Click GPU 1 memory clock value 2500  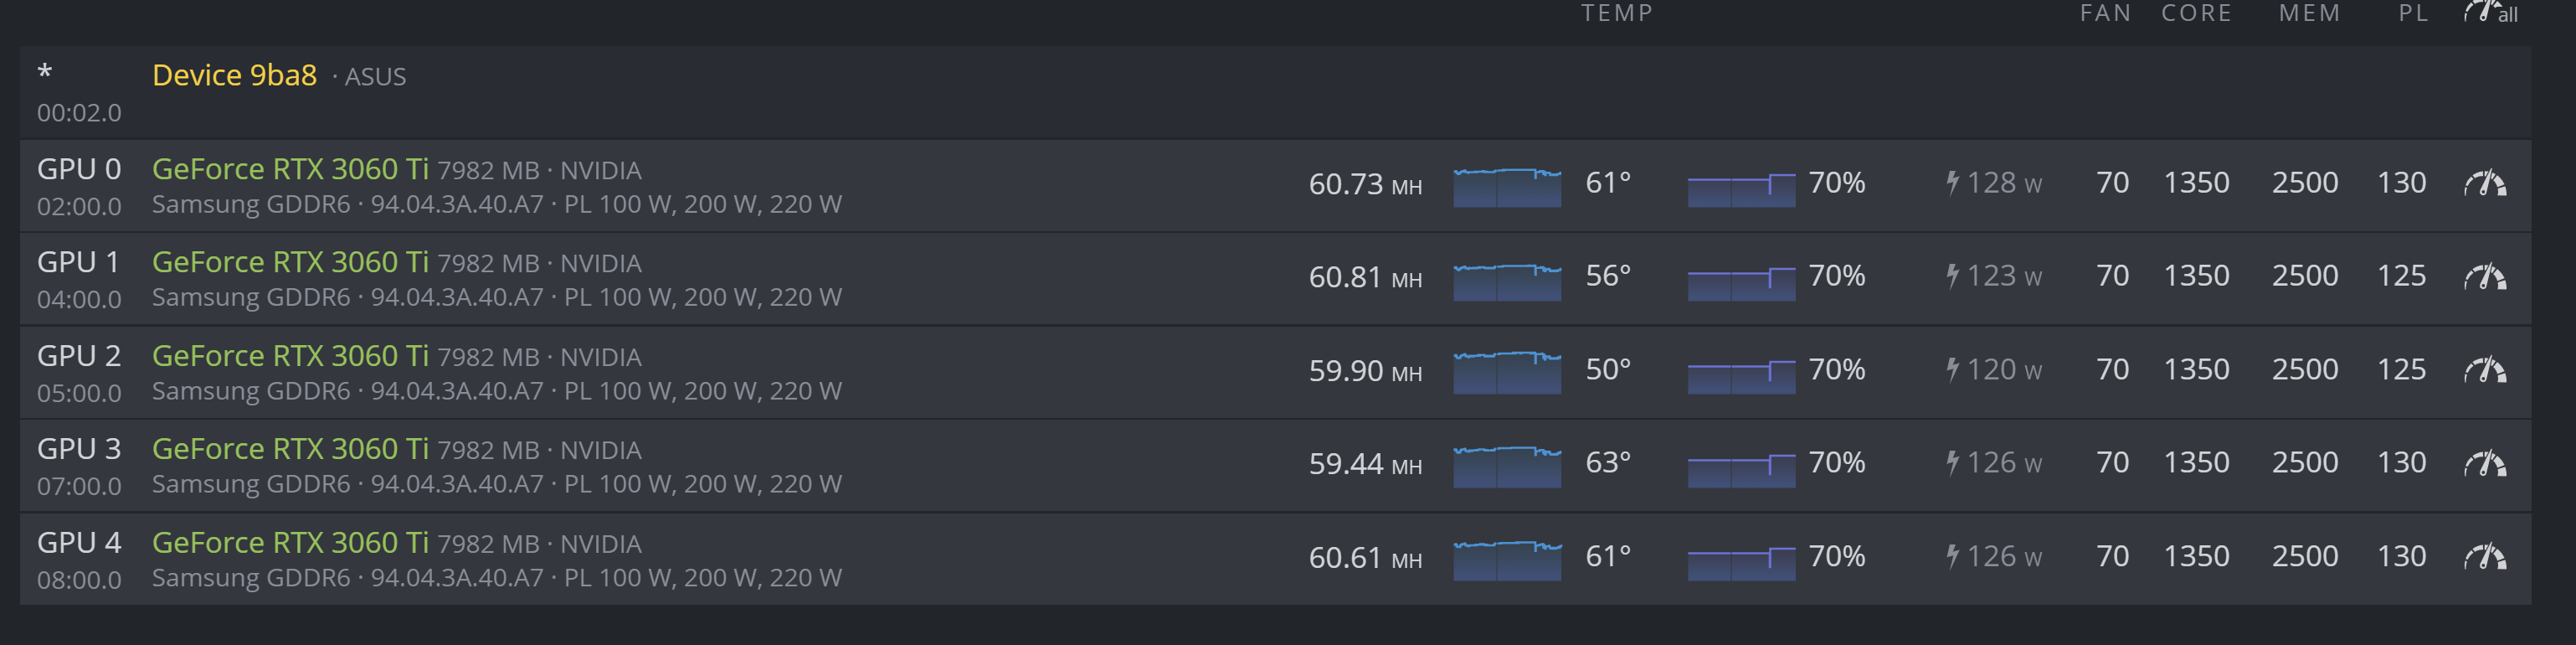(x=2304, y=276)
